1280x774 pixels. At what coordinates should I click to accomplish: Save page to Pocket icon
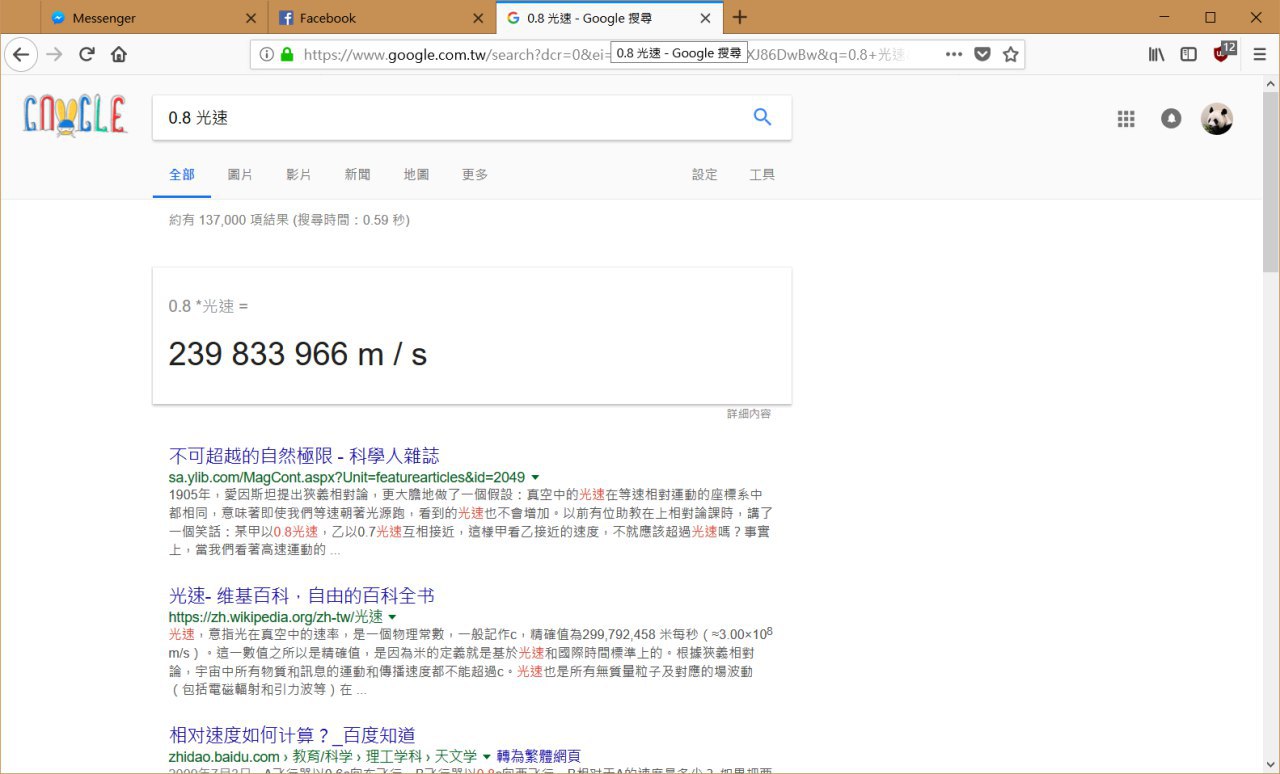(982, 54)
